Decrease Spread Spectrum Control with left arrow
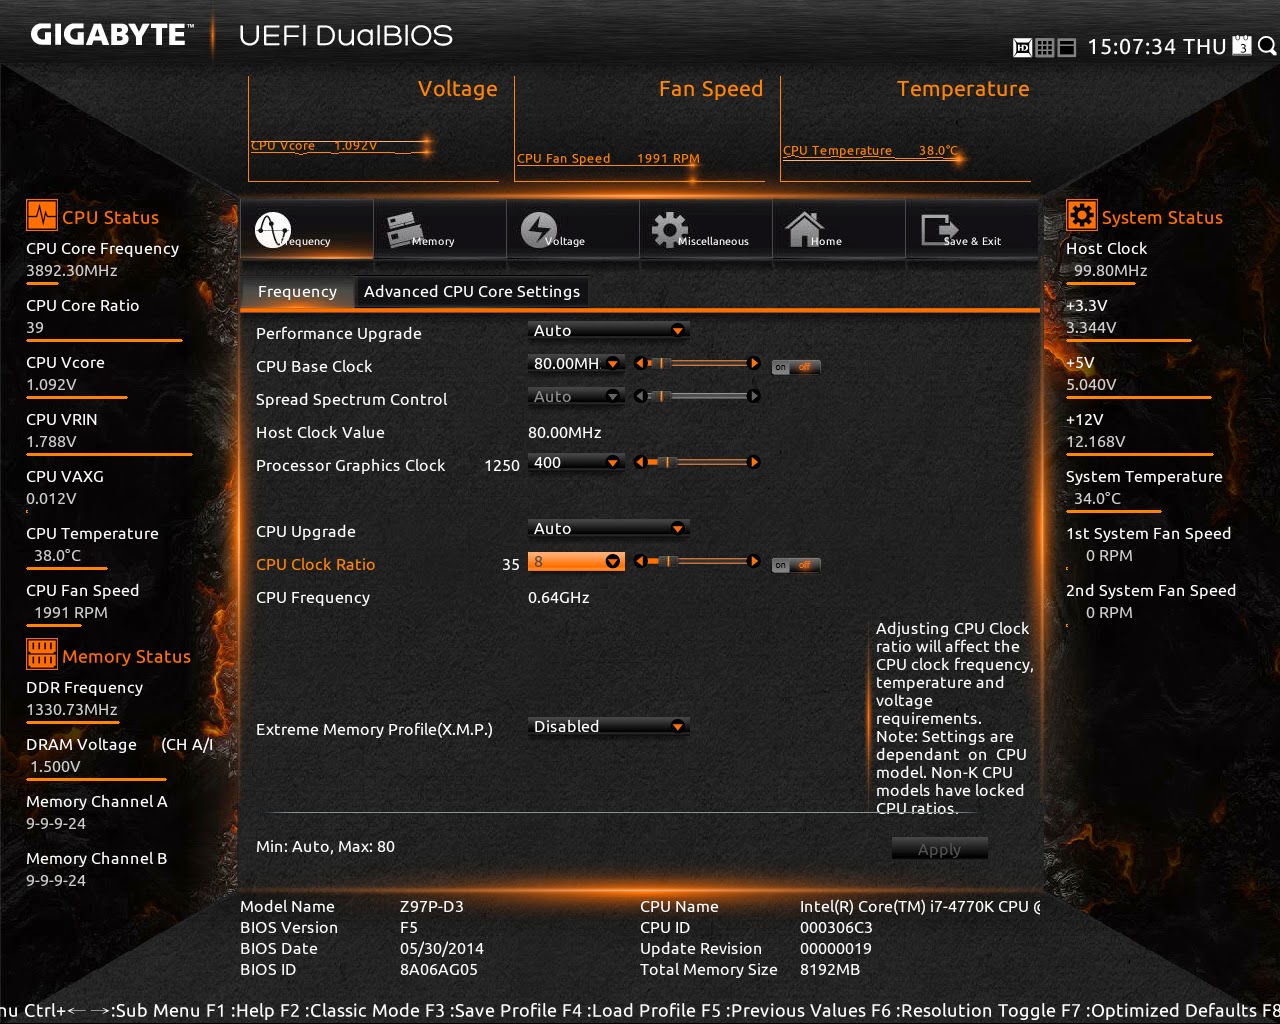Image resolution: width=1280 pixels, height=1024 pixels. [640, 397]
